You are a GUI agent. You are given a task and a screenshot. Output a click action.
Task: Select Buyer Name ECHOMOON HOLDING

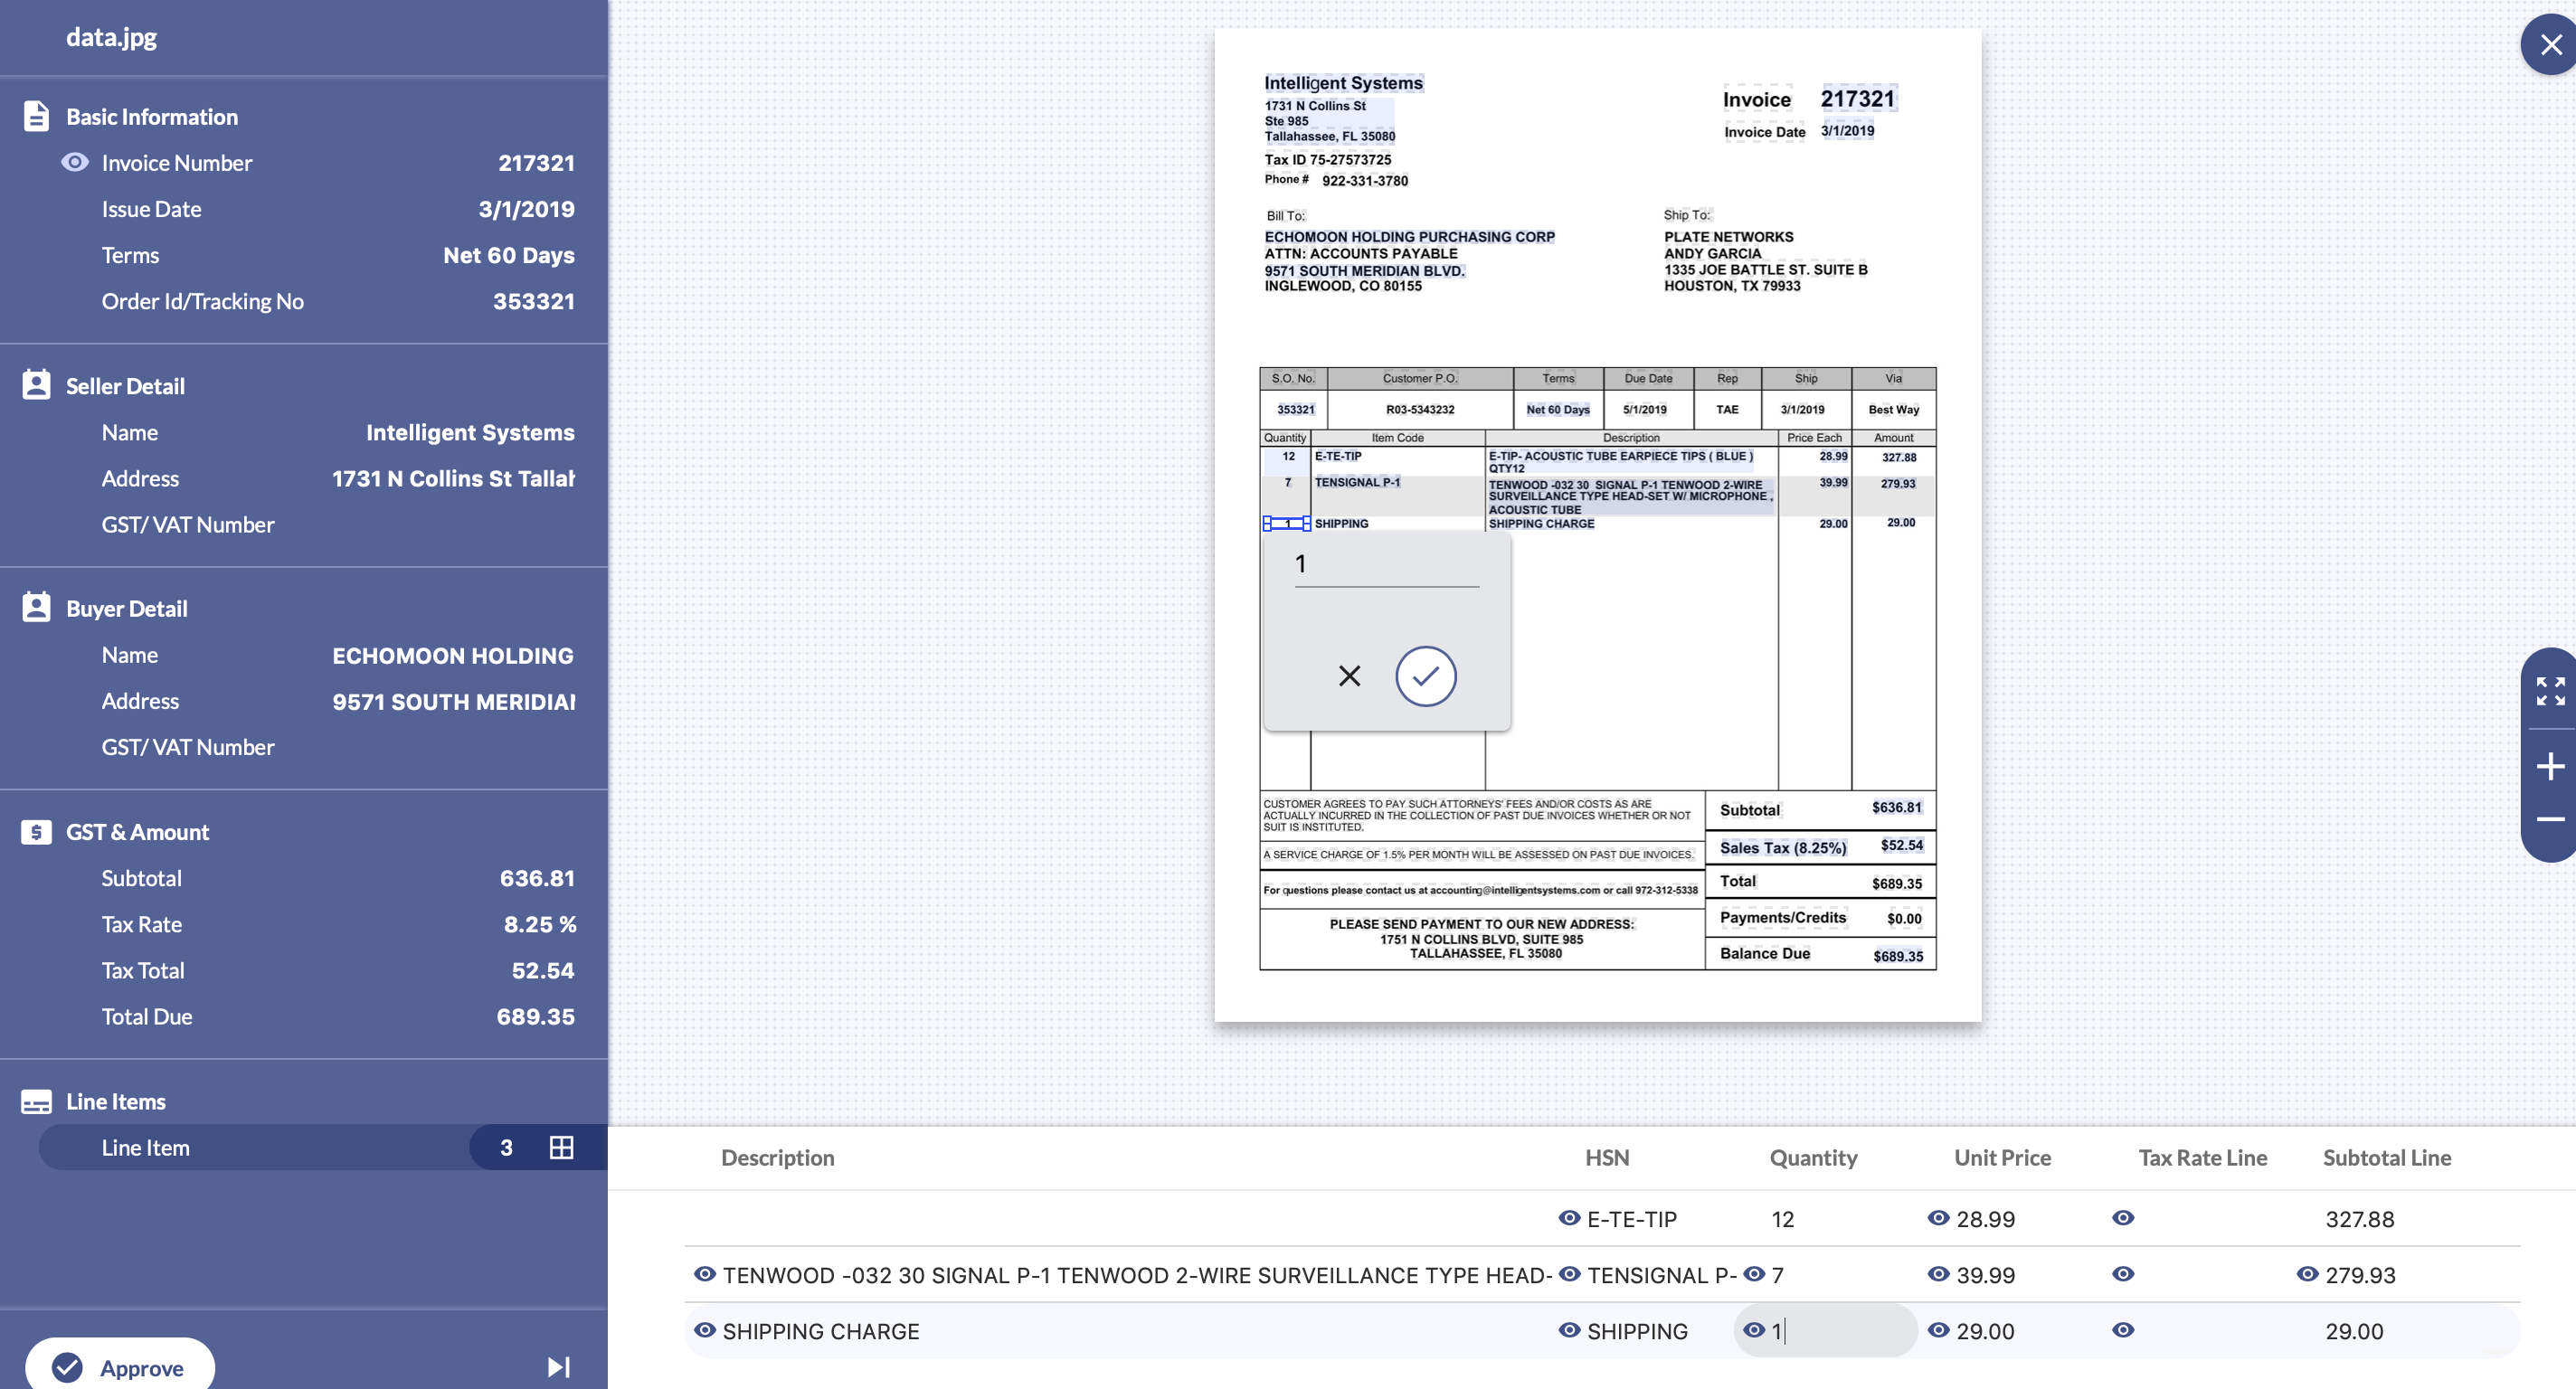(337, 654)
